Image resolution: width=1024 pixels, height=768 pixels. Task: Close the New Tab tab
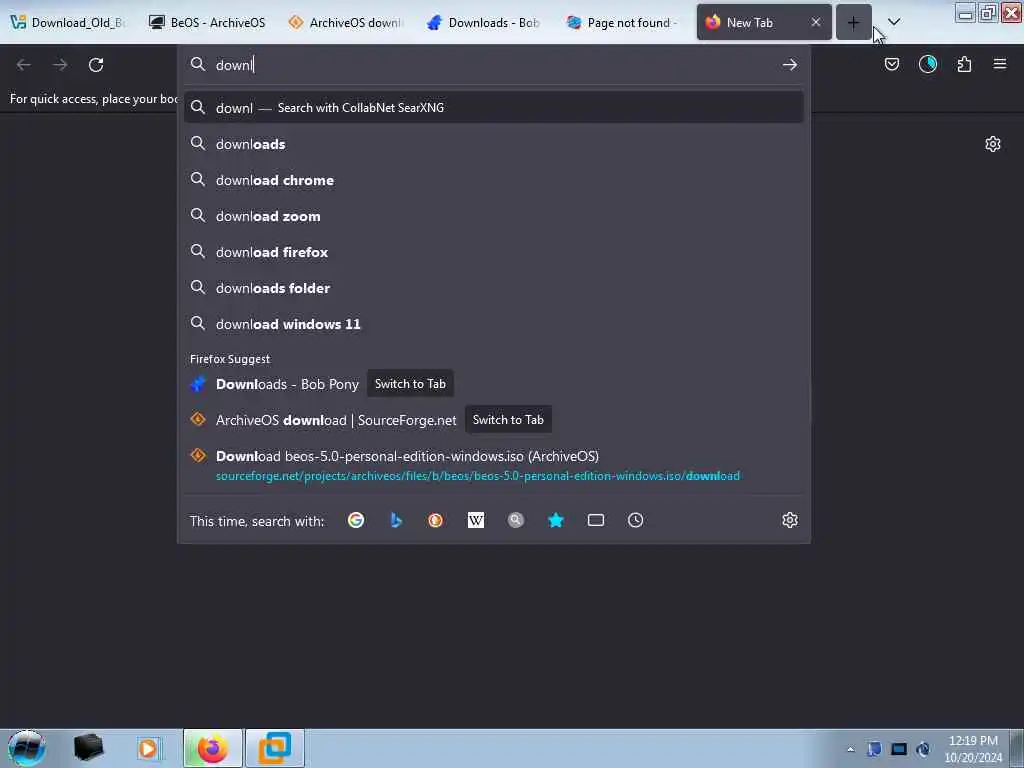(x=816, y=22)
